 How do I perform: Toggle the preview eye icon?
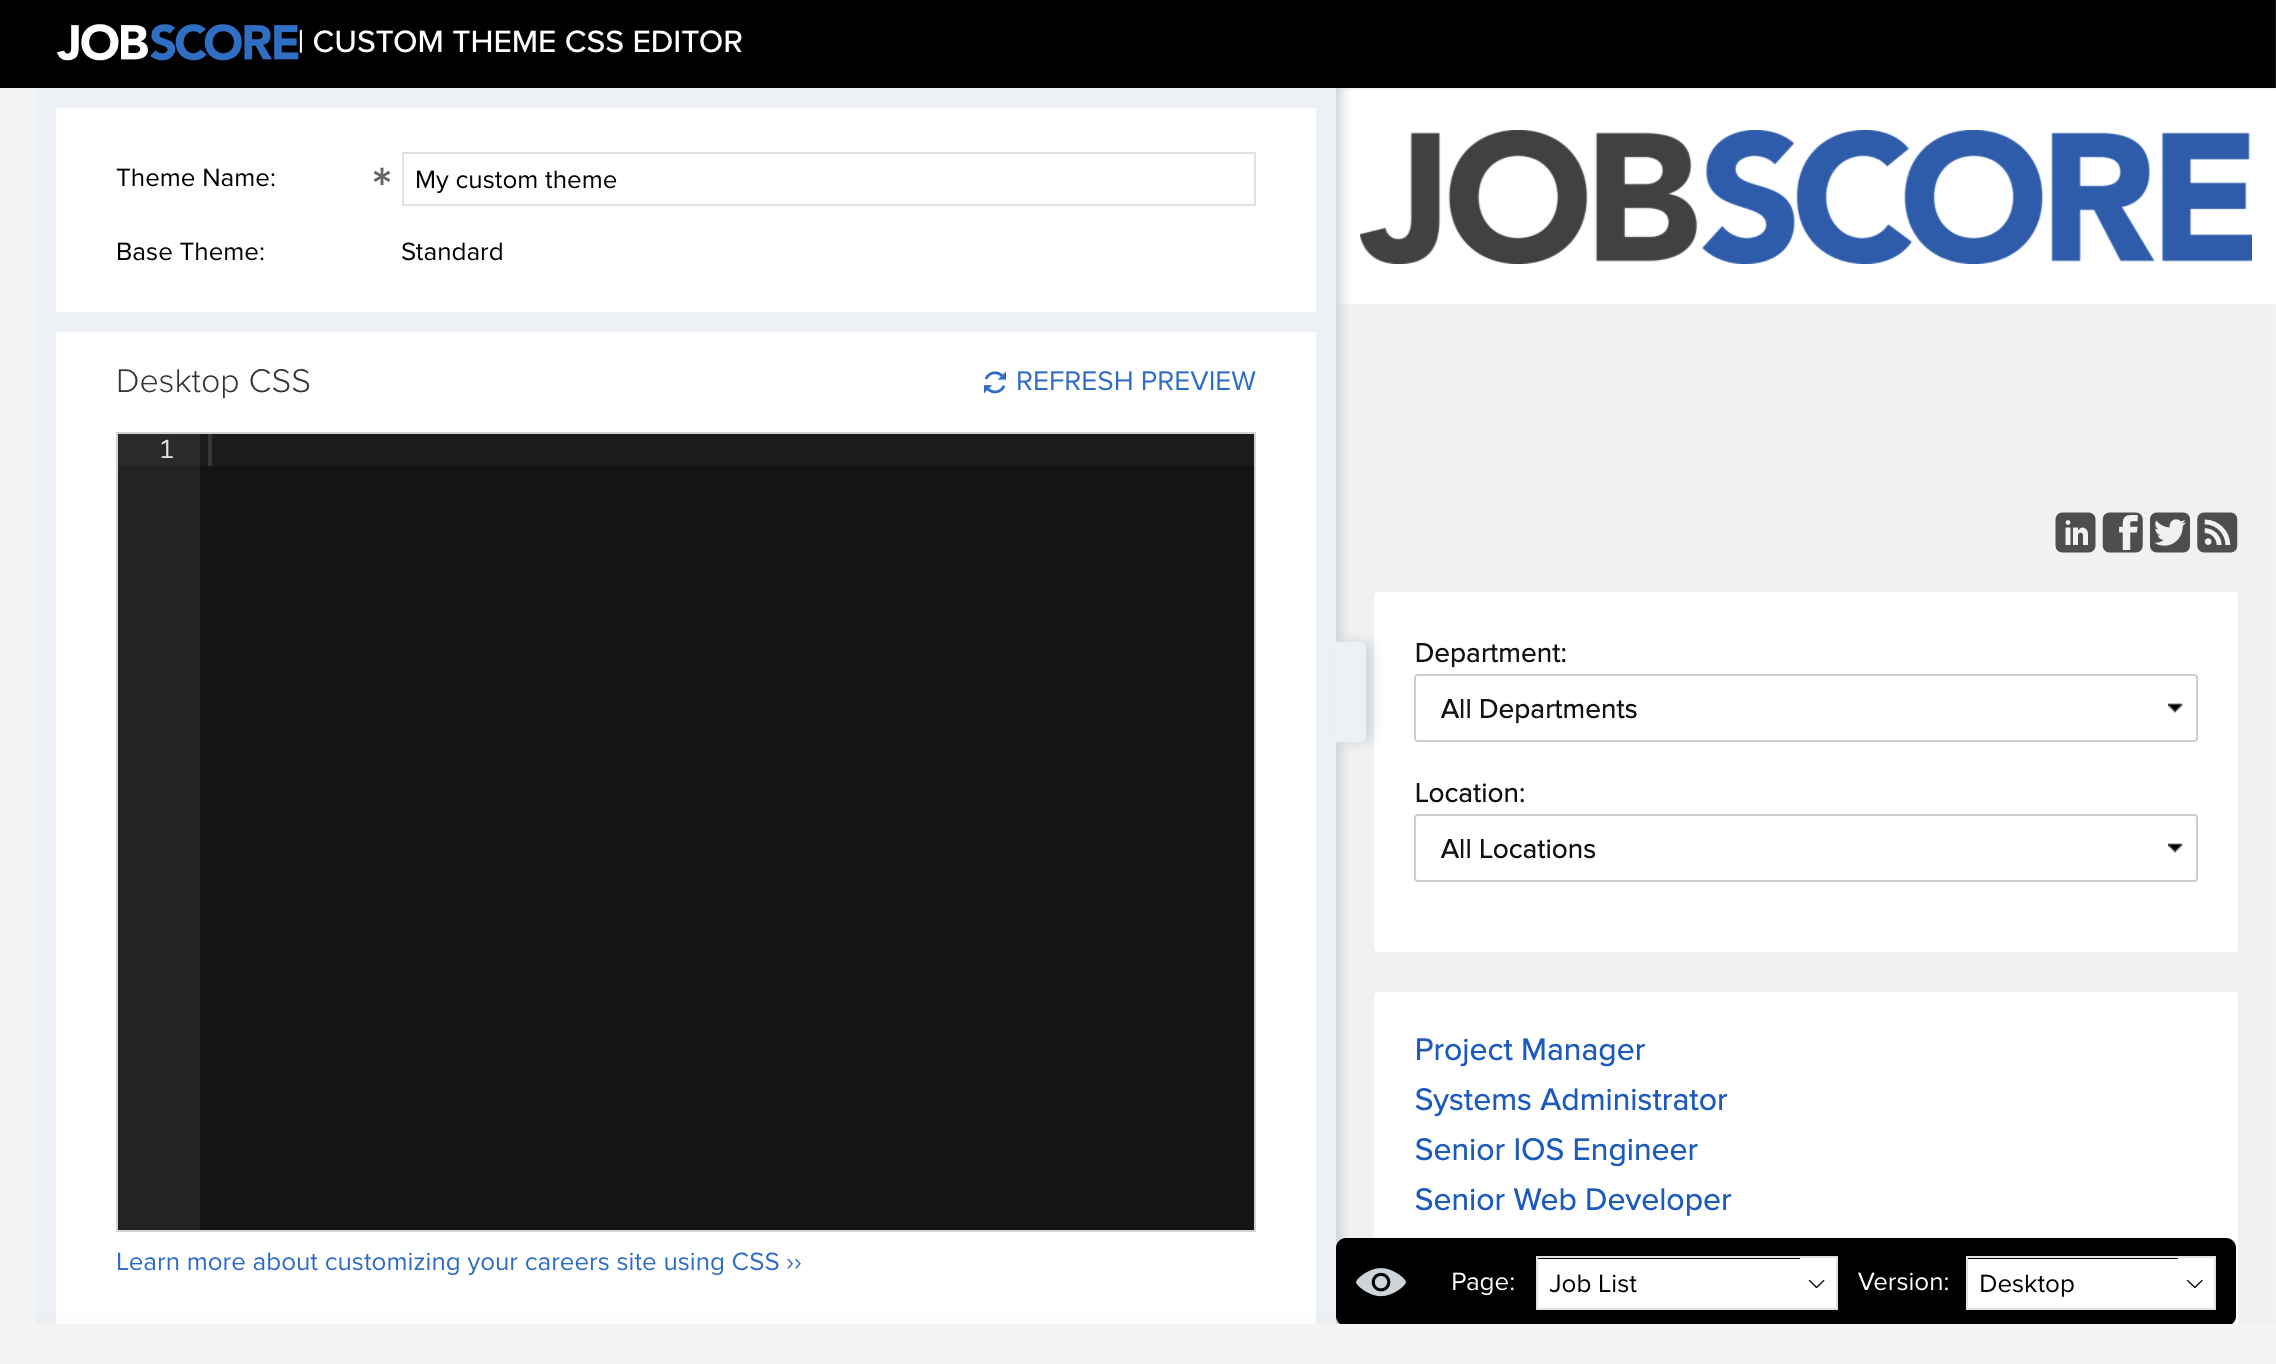(1380, 1282)
